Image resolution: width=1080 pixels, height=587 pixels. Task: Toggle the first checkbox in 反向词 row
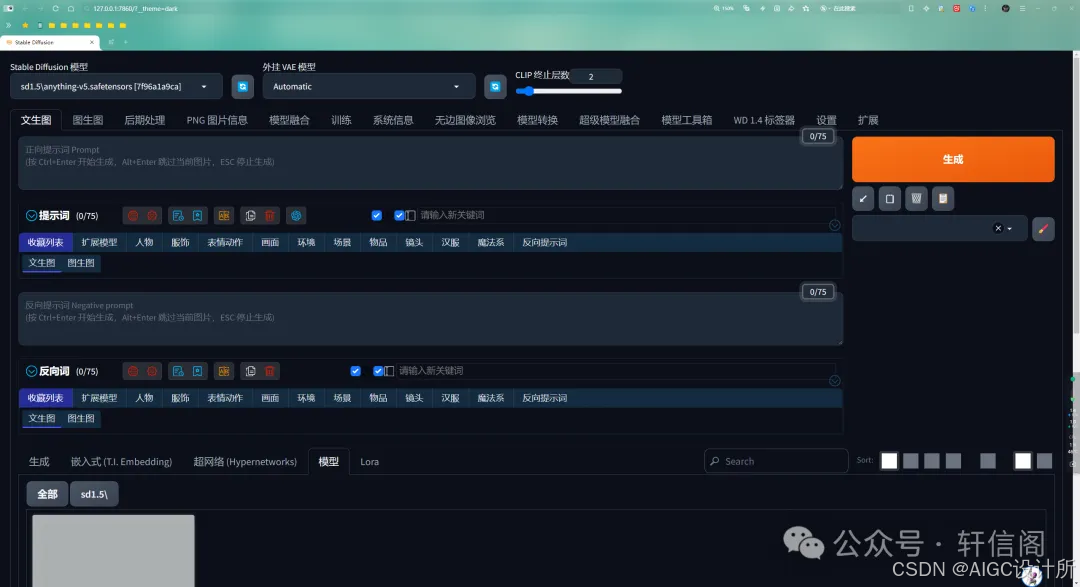(x=355, y=371)
